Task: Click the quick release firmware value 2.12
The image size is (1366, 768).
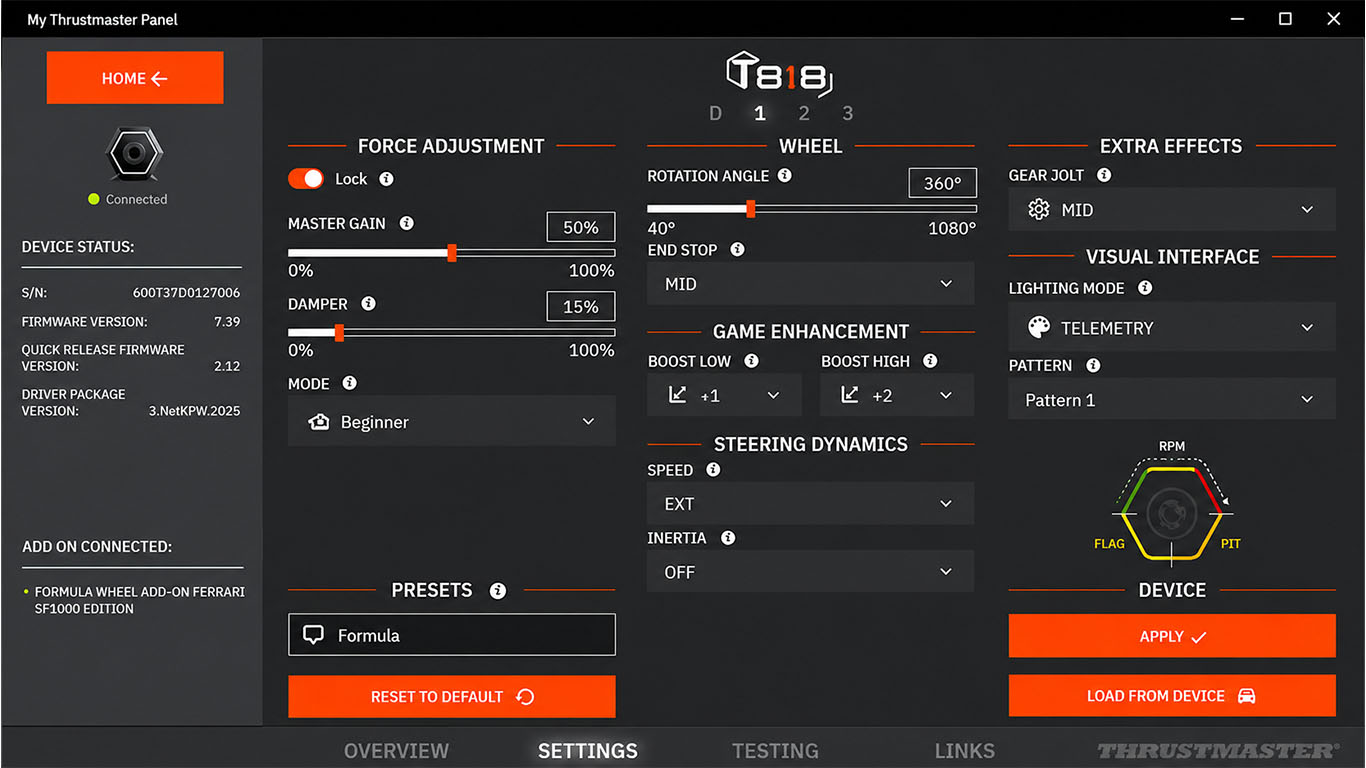Action: (227, 366)
